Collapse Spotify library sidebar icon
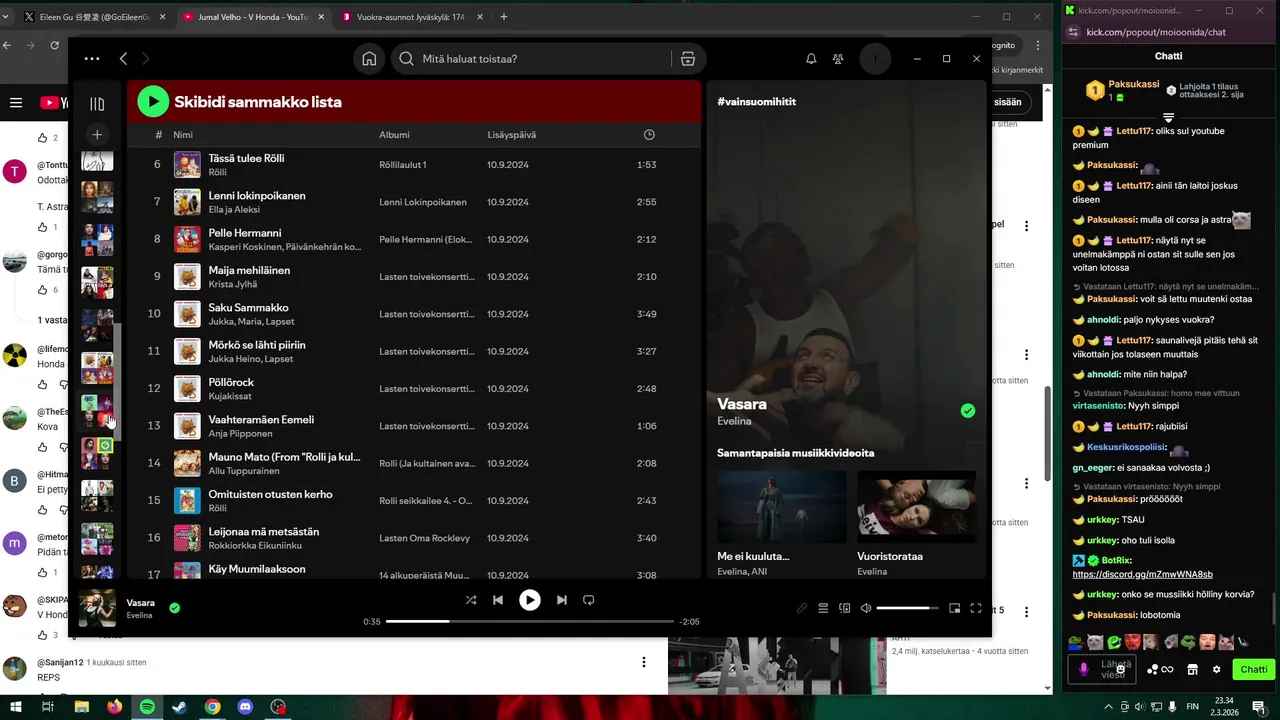1280x720 pixels. [x=97, y=103]
